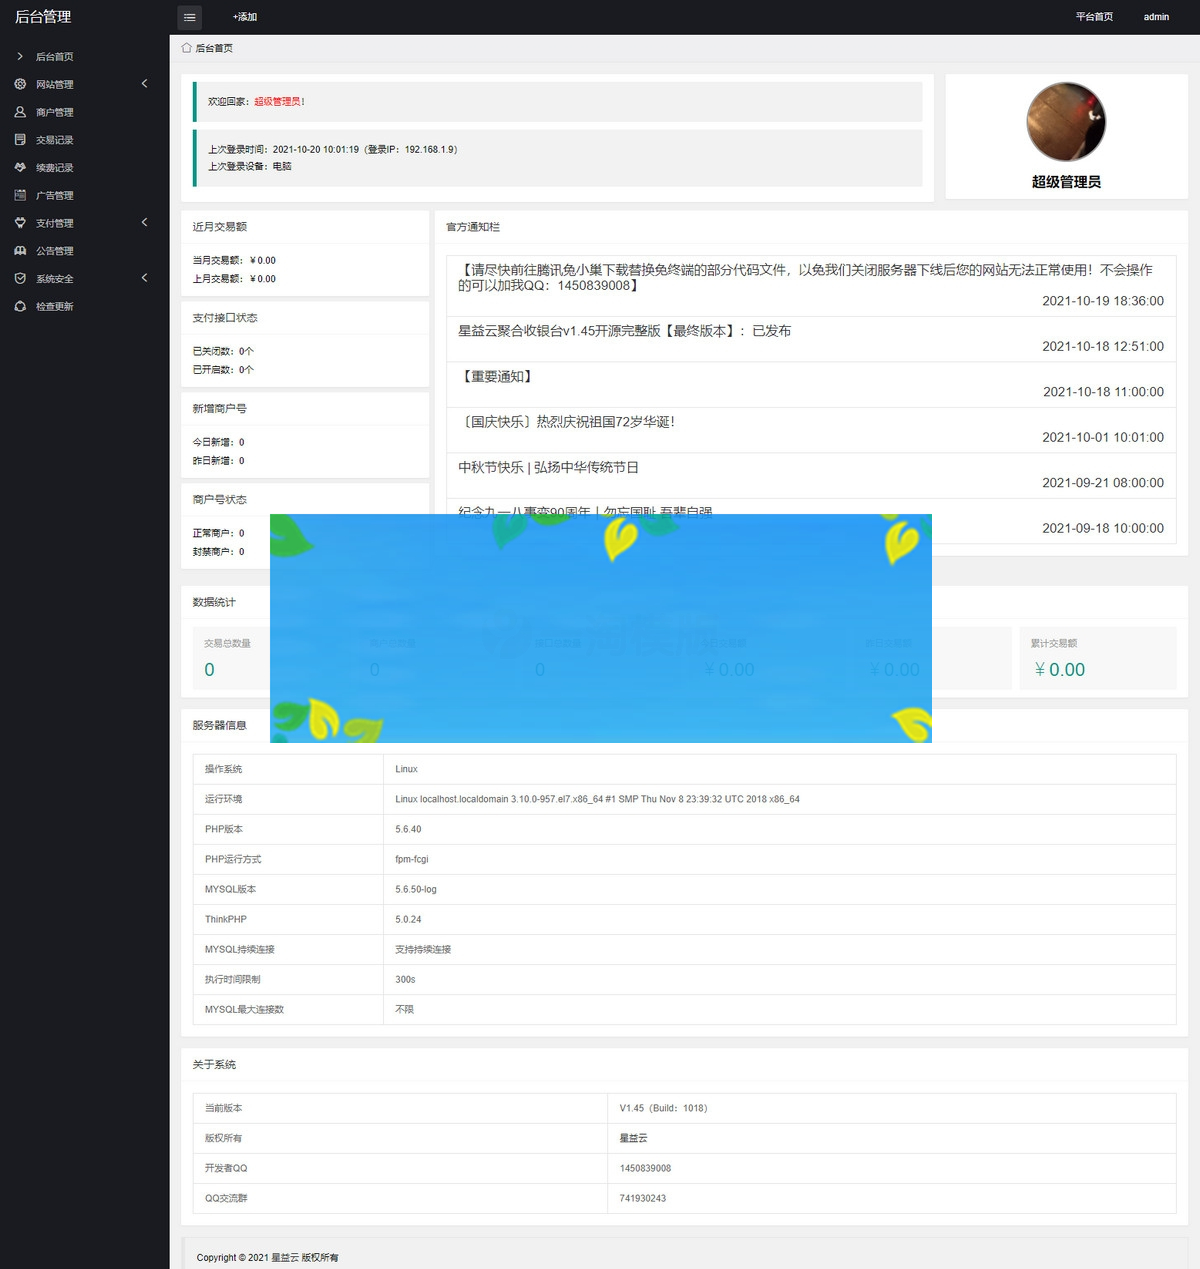Viewport: 1200px width, 1269px height.
Task: Open the admin account menu
Action: pyautogui.click(x=1156, y=17)
